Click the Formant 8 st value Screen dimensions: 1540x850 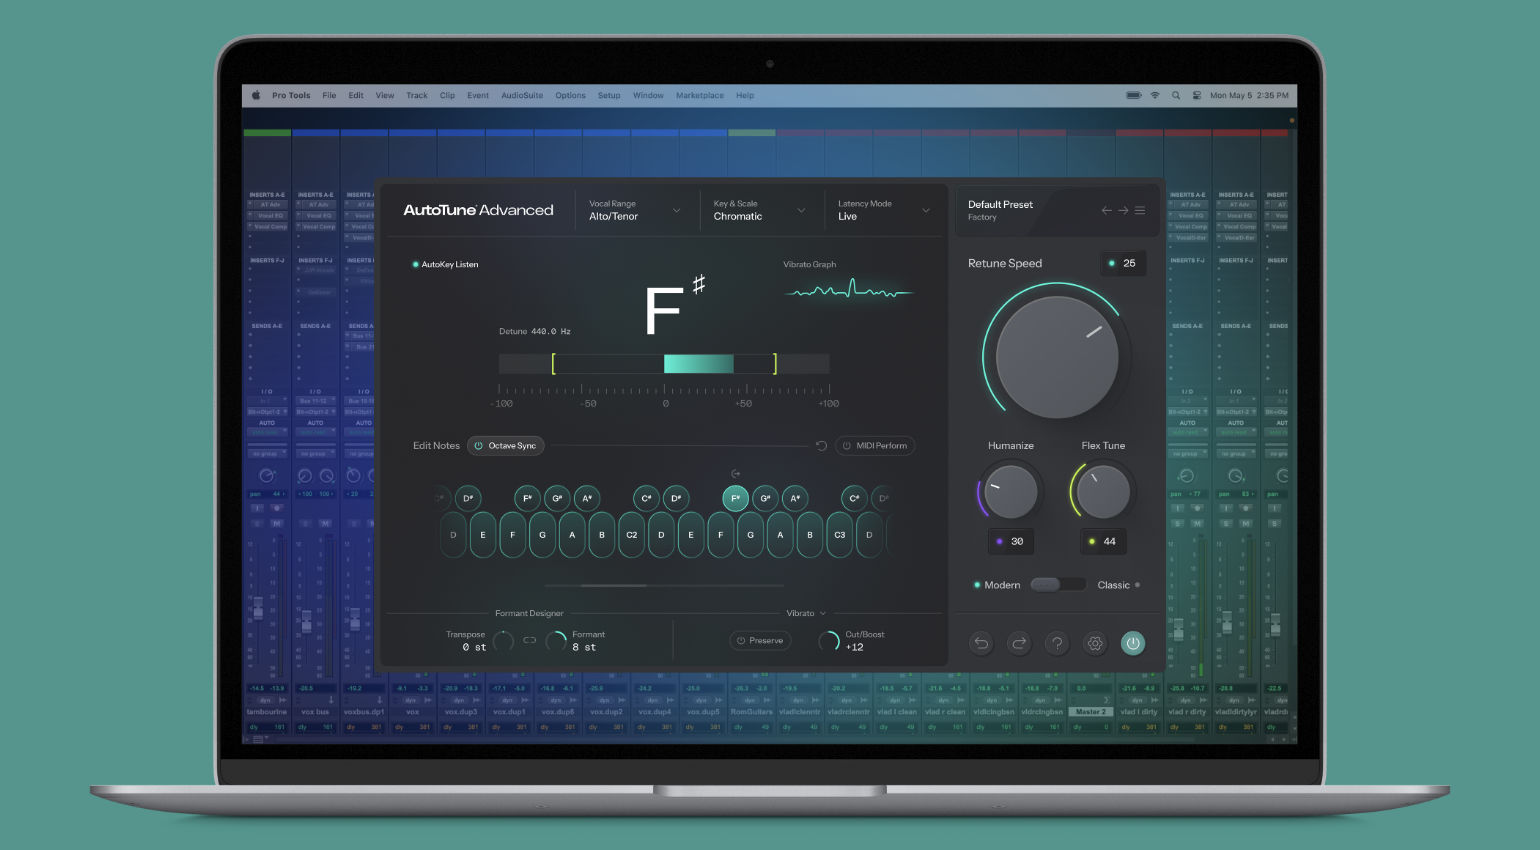[x=584, y=647]
